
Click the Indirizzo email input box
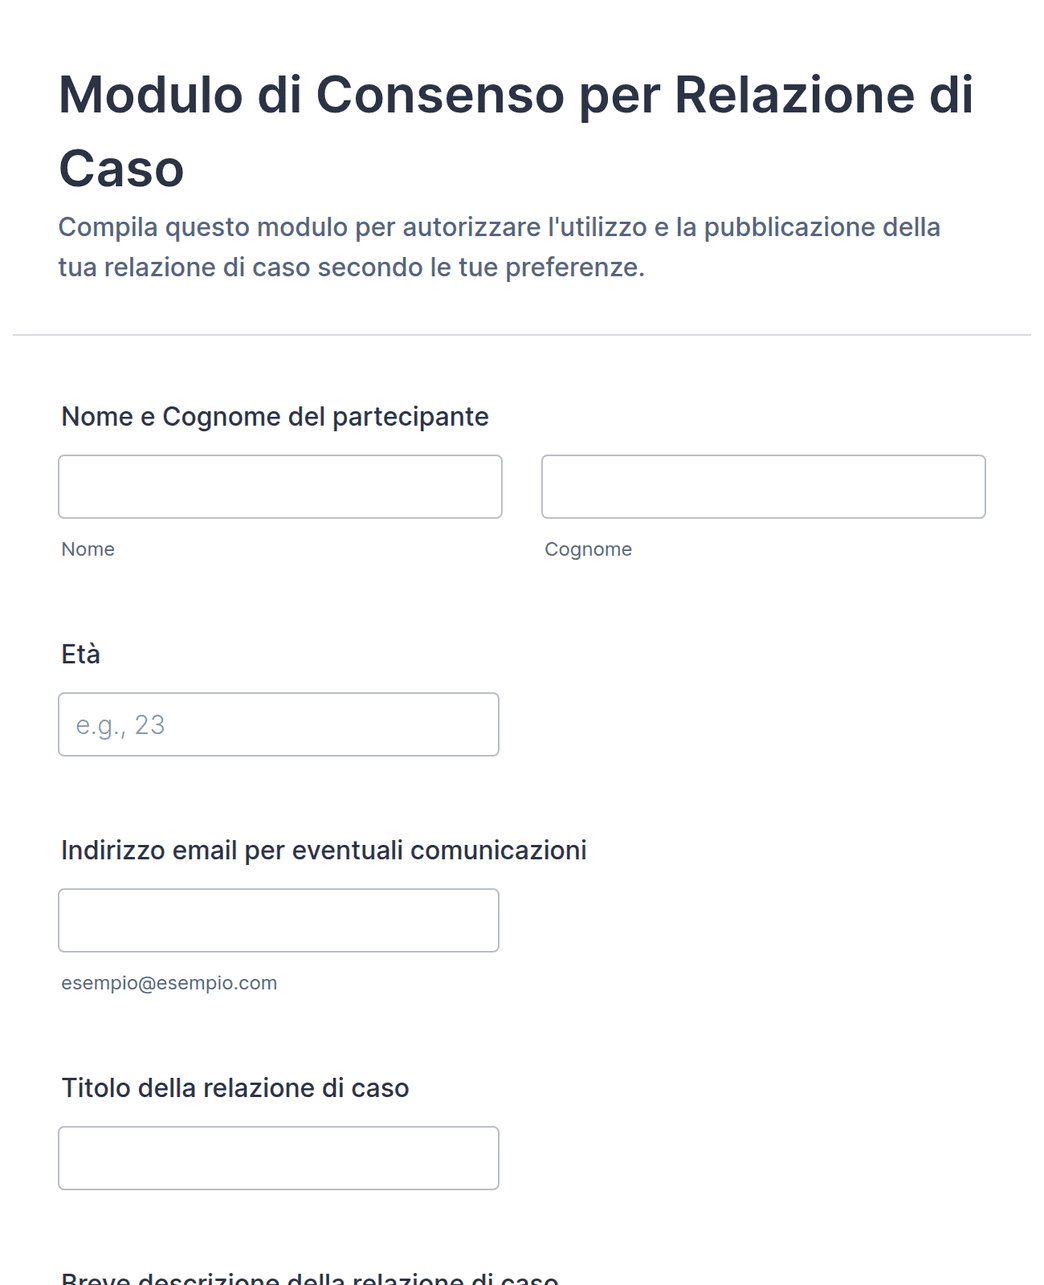click(278, 920)
